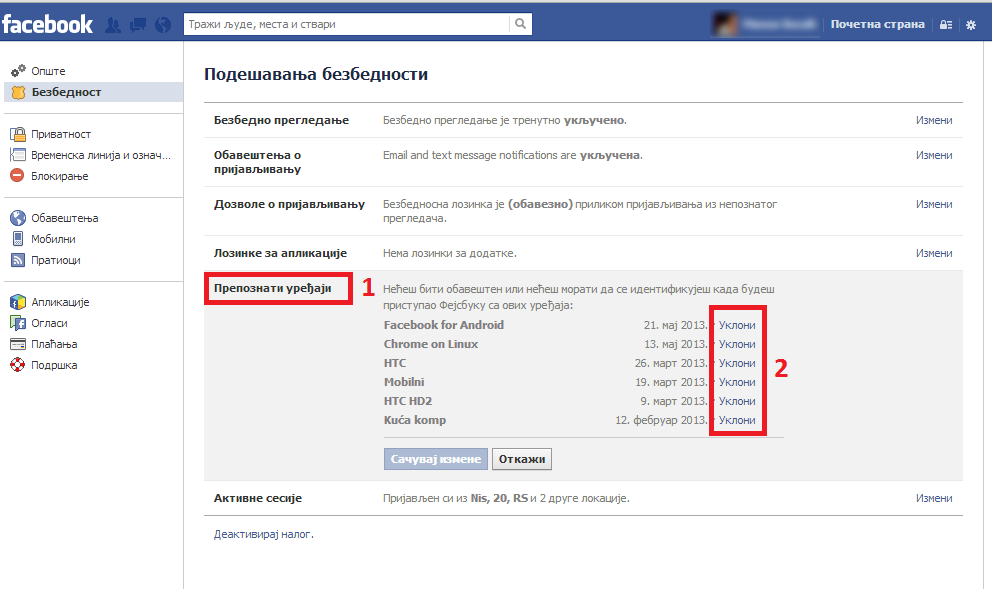Click the Приватност lock icon
This screenshot has width=992, height=589.
[18, 133]
